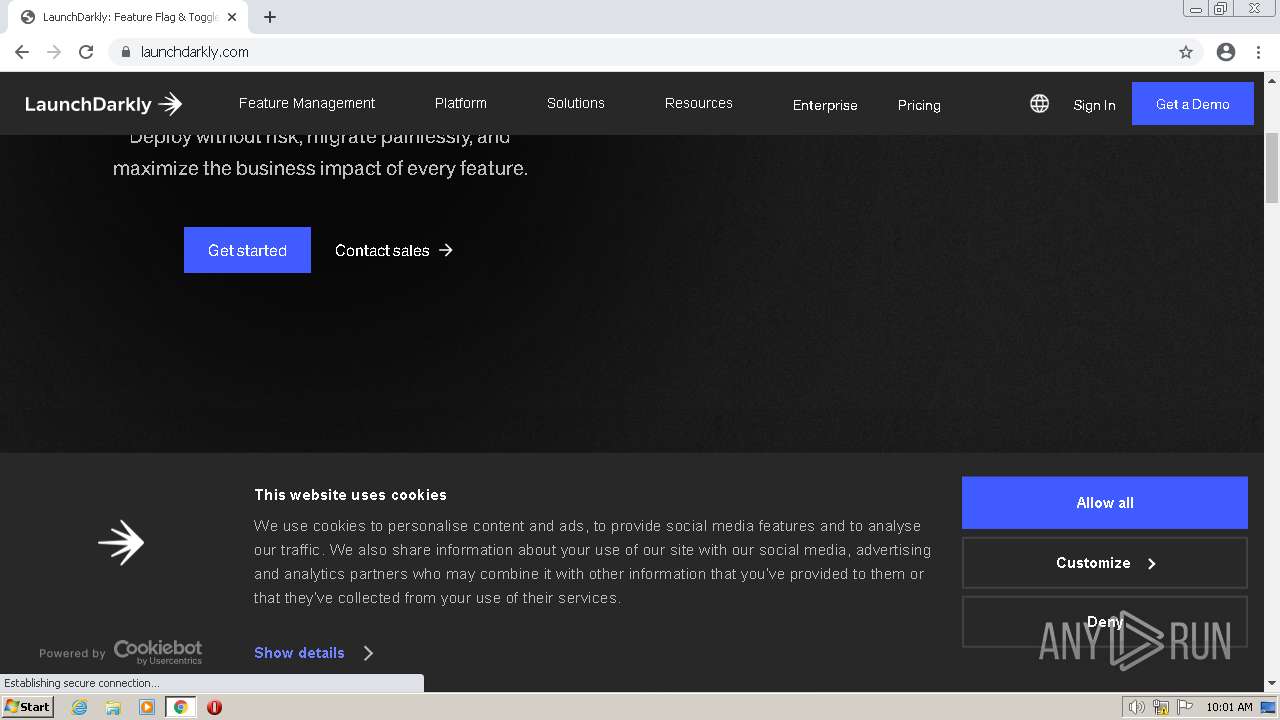Open the media player taskbar icon

(x=147, y=707)
